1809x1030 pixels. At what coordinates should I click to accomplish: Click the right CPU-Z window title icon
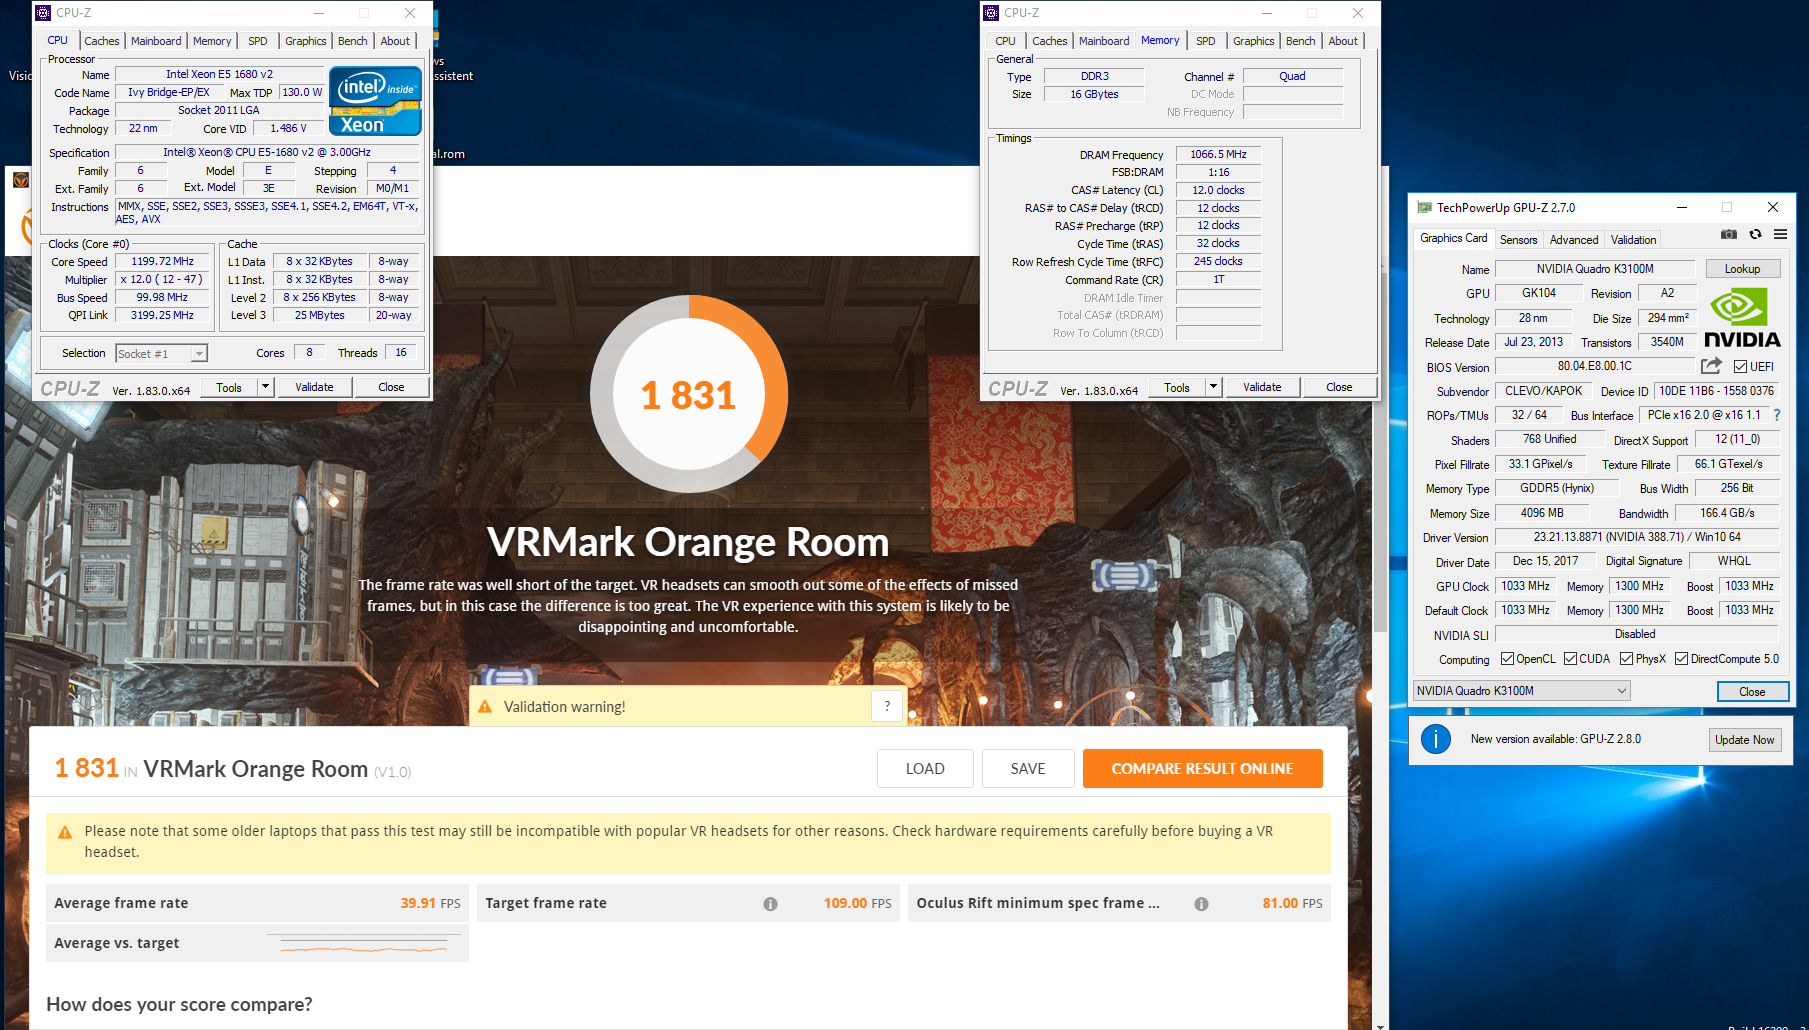991,13
